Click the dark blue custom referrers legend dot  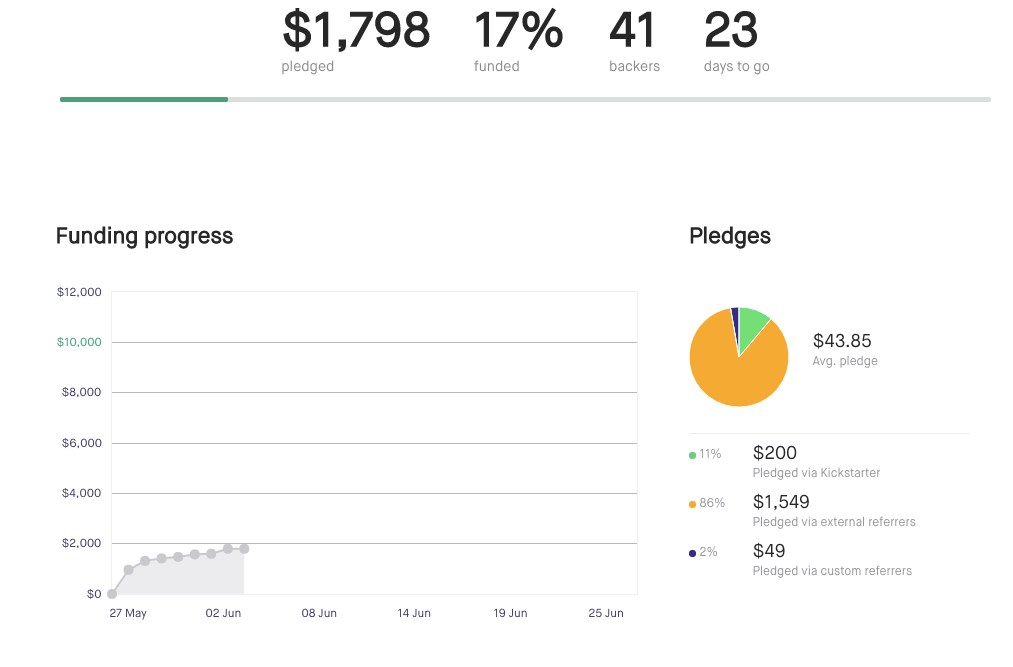693,553
